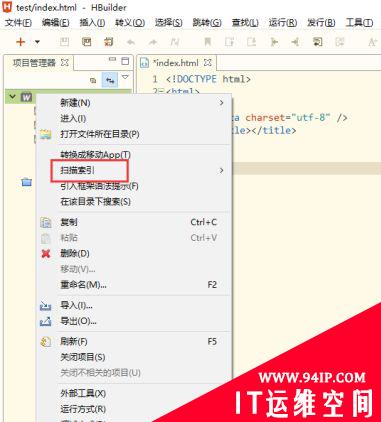
Task: Click the Redo arrow icon
Action: tap(153, 42)
